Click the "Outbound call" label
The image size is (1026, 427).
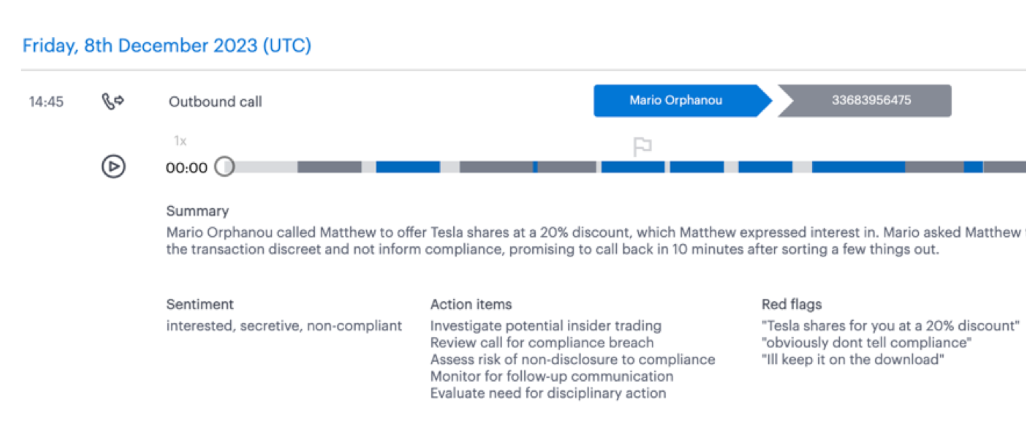(215, 101)
